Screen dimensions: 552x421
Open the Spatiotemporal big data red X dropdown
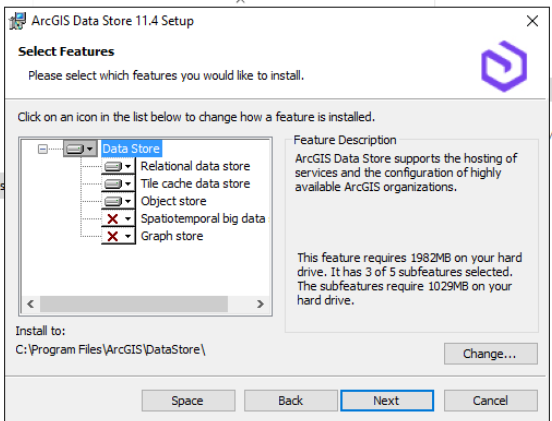118,219
